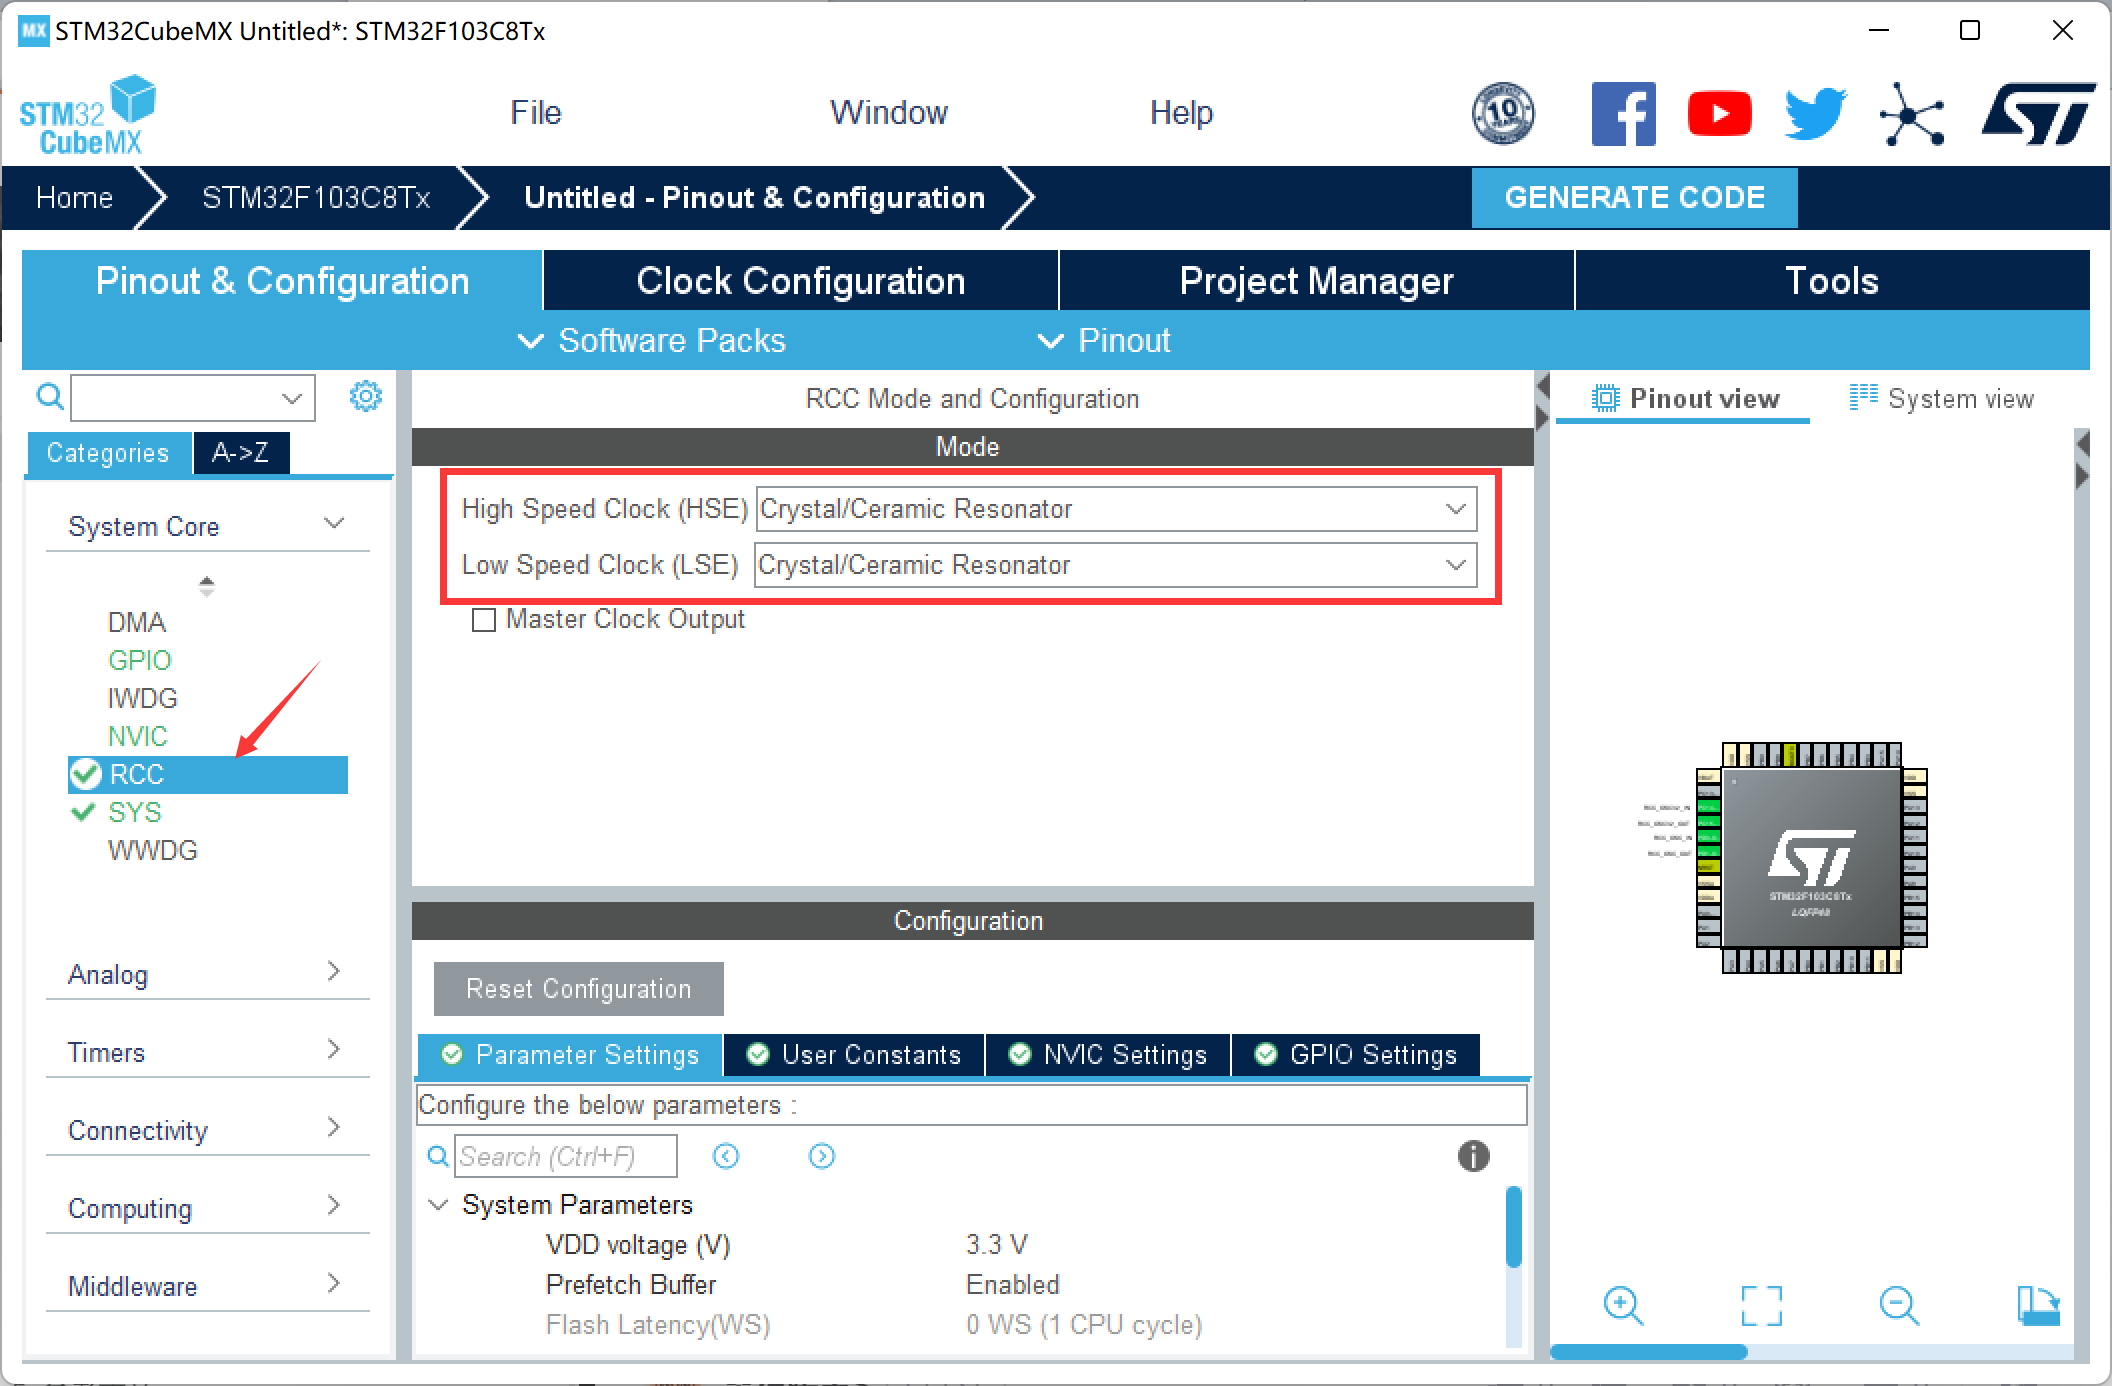
Task: Click the Reset Configuration button
Action: pyautogui.click(x=579, y=989)
